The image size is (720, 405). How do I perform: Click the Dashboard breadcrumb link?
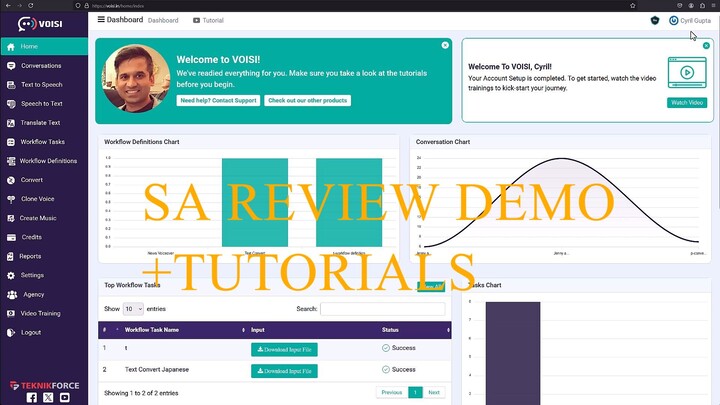[163, 21]
